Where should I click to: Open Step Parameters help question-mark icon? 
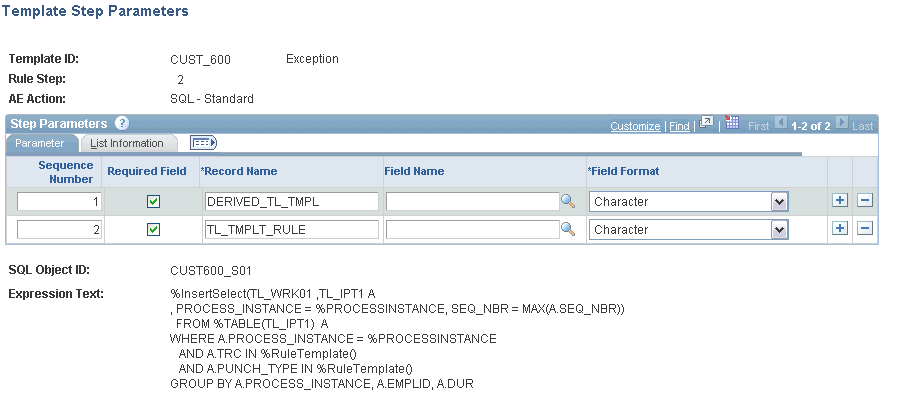(122, 123)
